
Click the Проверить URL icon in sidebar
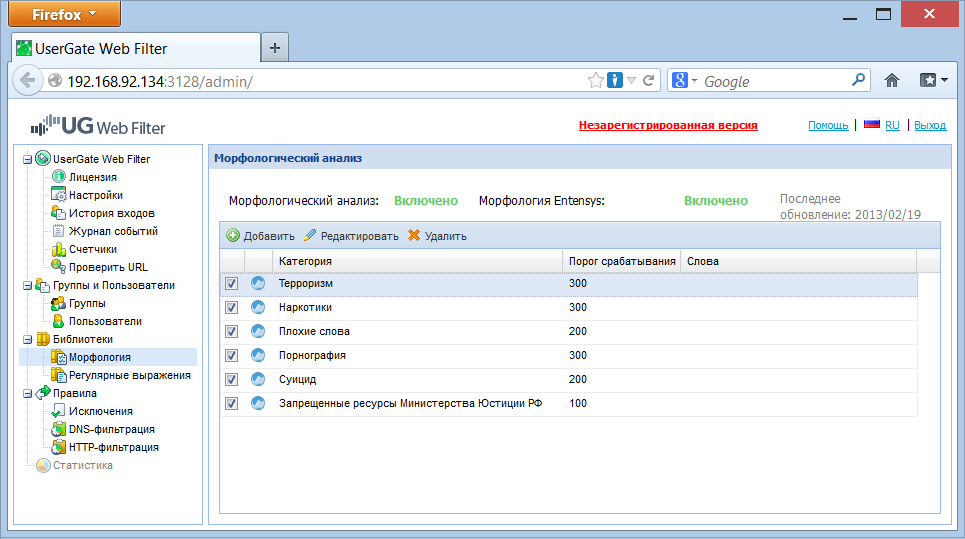pos(58,267)
